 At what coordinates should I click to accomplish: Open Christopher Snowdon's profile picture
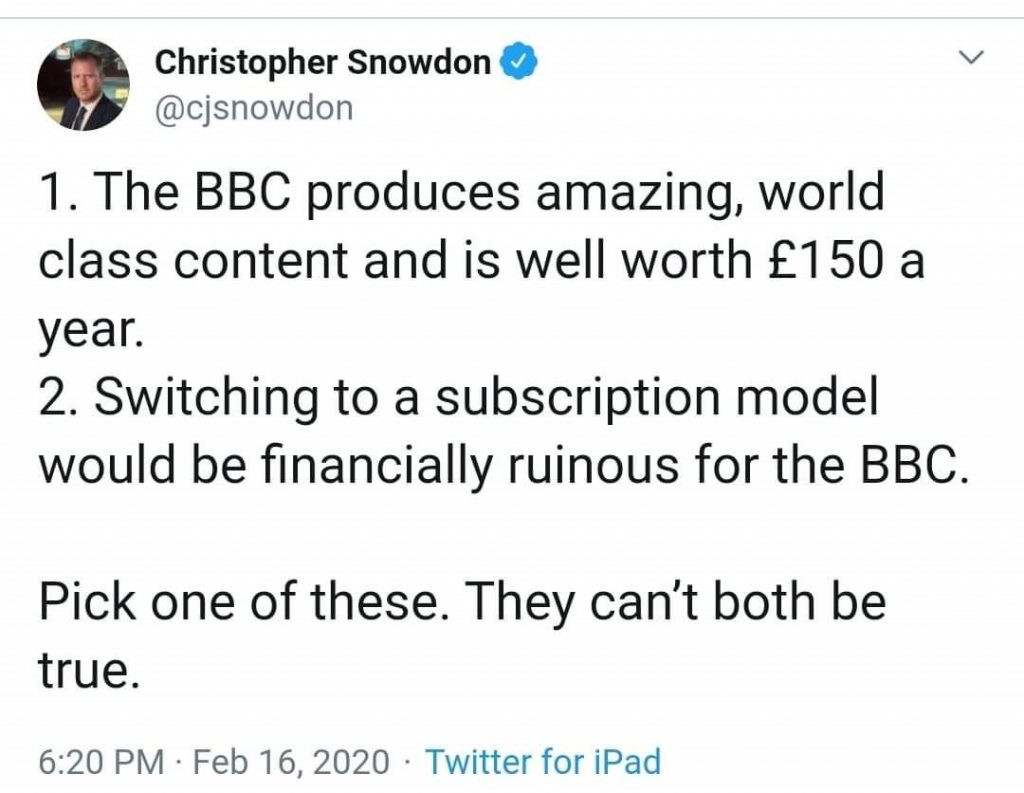pos(83,85)
